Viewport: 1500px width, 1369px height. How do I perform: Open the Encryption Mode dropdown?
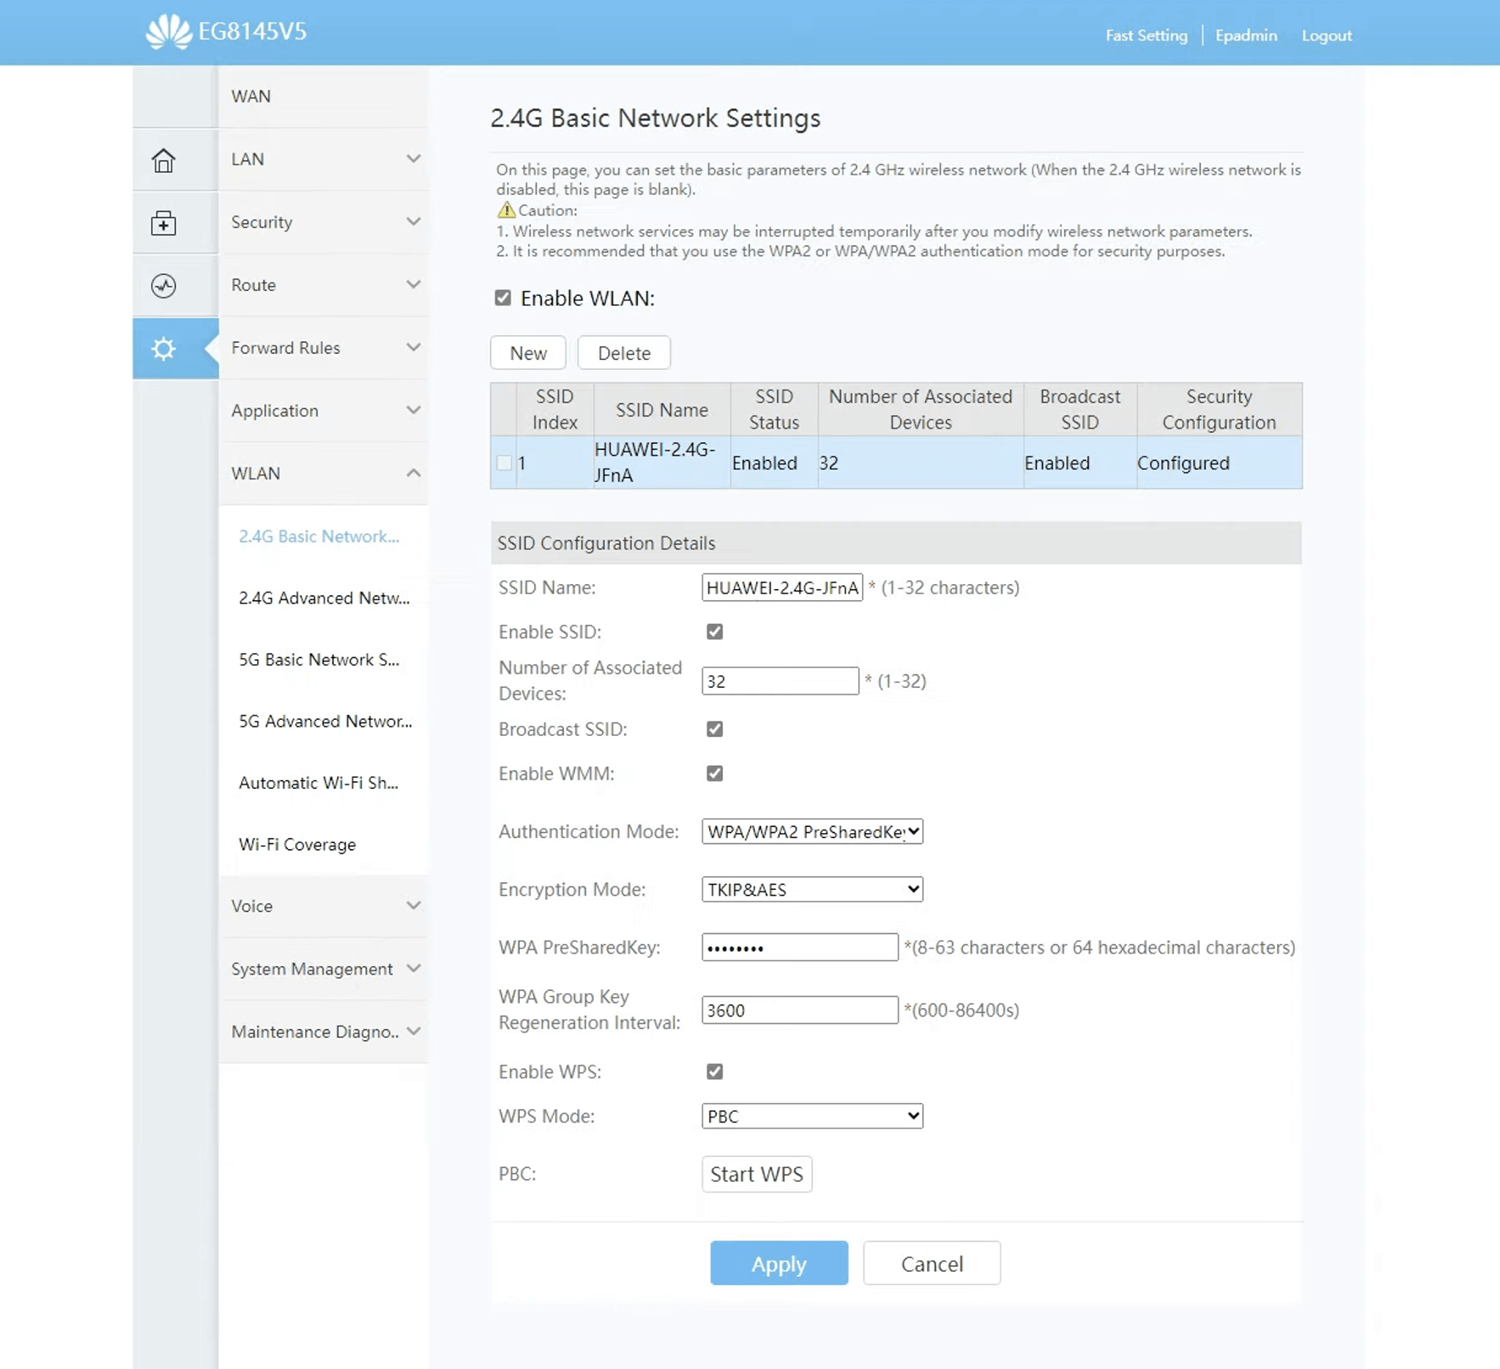coord(811,889)
